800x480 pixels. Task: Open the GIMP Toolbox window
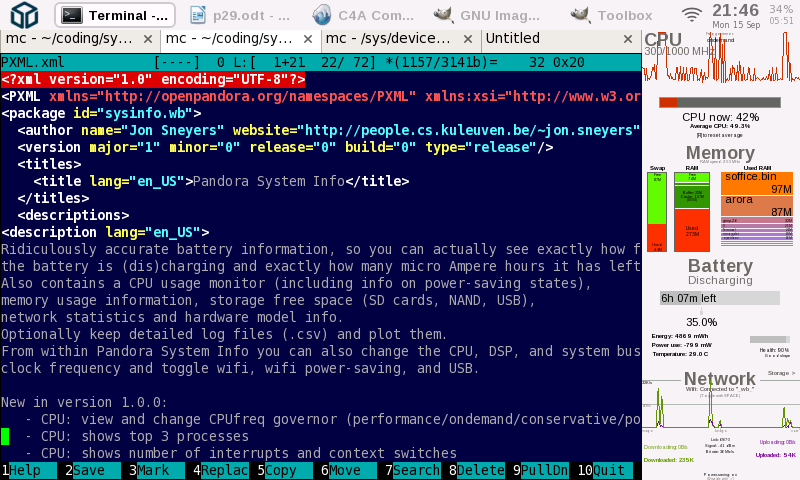tap(610, 15)
